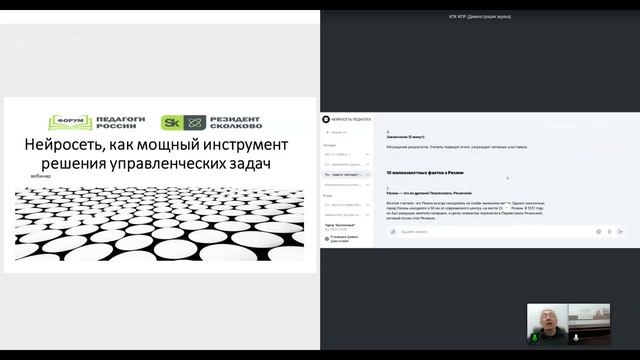Select the second participant's room video thumbnail
Viewport: 640px width, 360px height.
click(590, 324)
